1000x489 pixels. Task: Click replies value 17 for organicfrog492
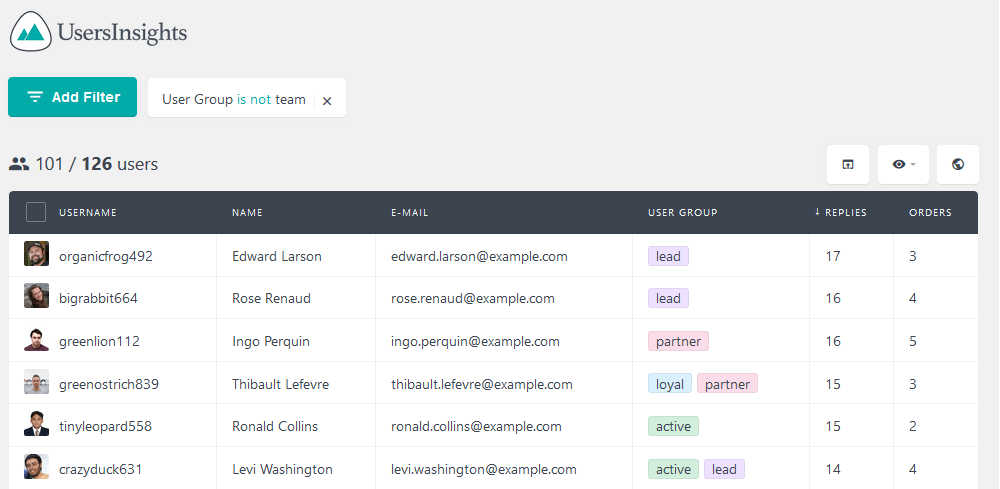pyautogui.click(x=833, y=256)
